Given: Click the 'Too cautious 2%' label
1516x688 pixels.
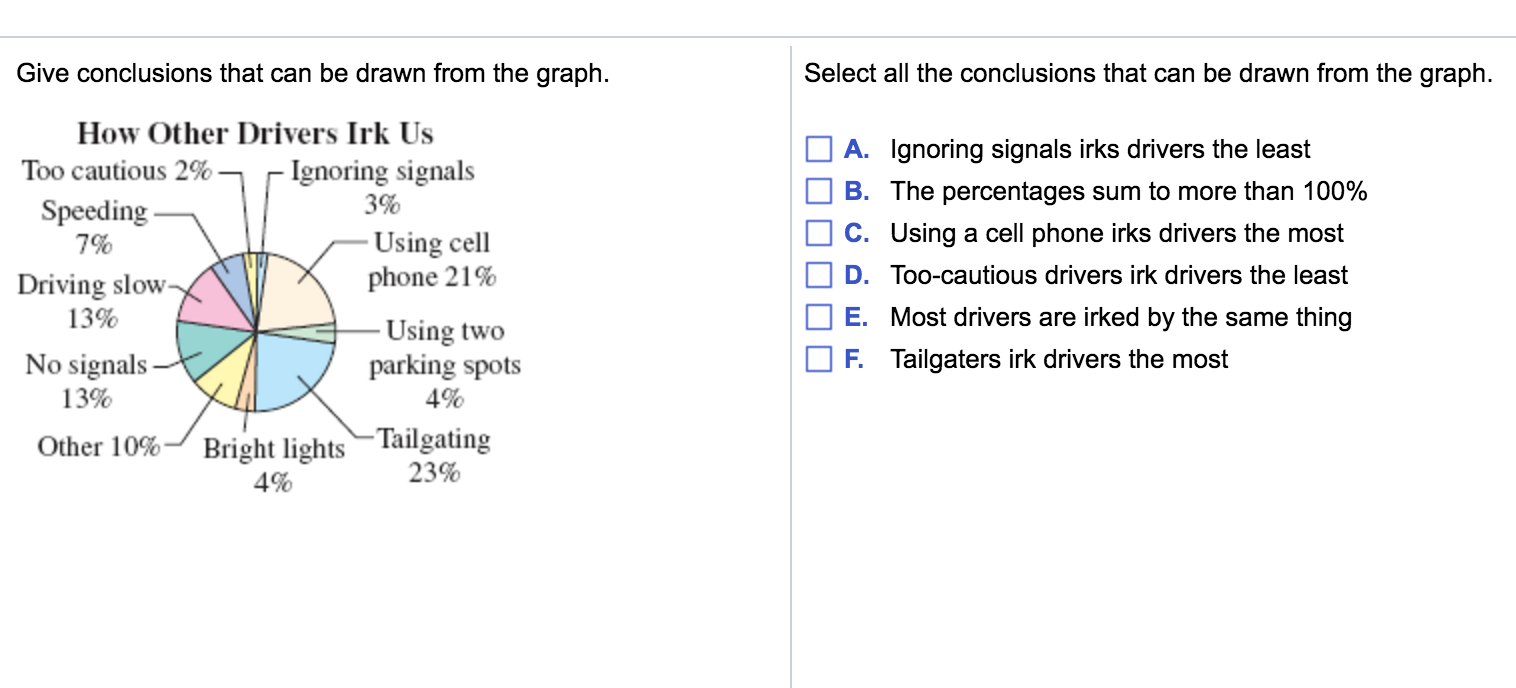Looking at the screenshot, I should tap(116, 171).
